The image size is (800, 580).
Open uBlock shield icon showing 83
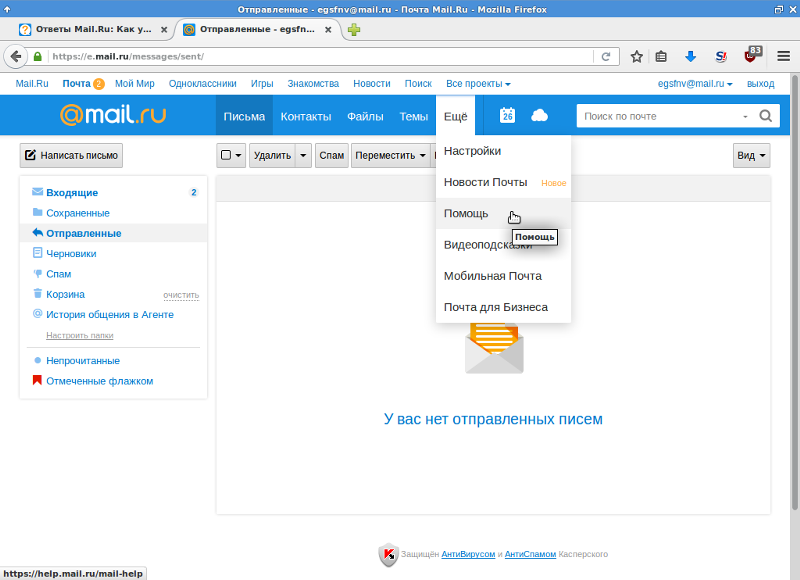[x=752, y=55]
